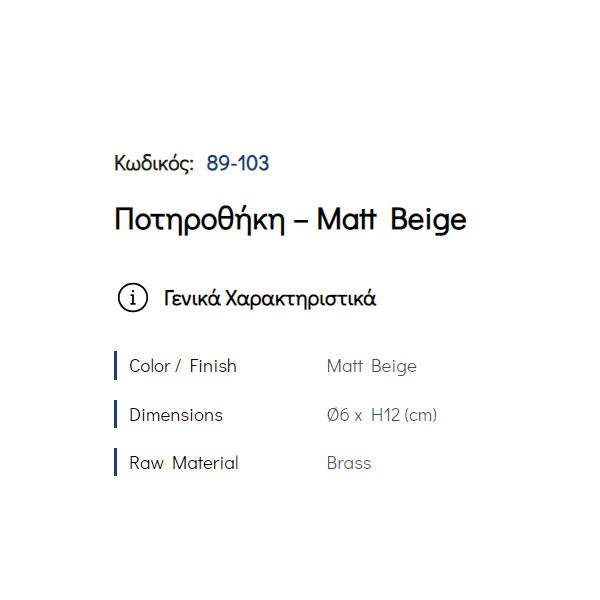Click the Raw Material label
The height and width of the screenshot is (600, 600).
[184, 463]
